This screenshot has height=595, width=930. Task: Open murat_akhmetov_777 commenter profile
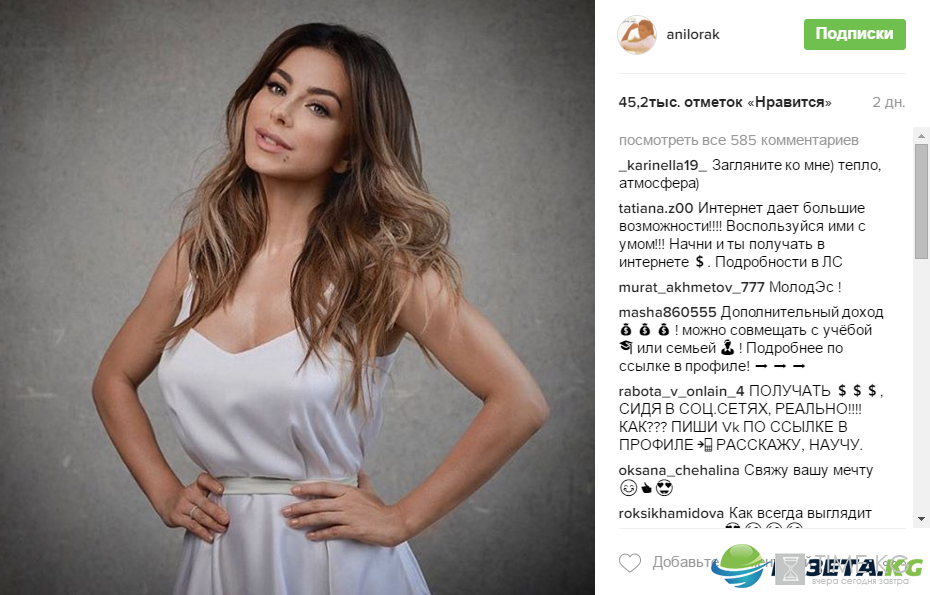(x=692, y=287)
